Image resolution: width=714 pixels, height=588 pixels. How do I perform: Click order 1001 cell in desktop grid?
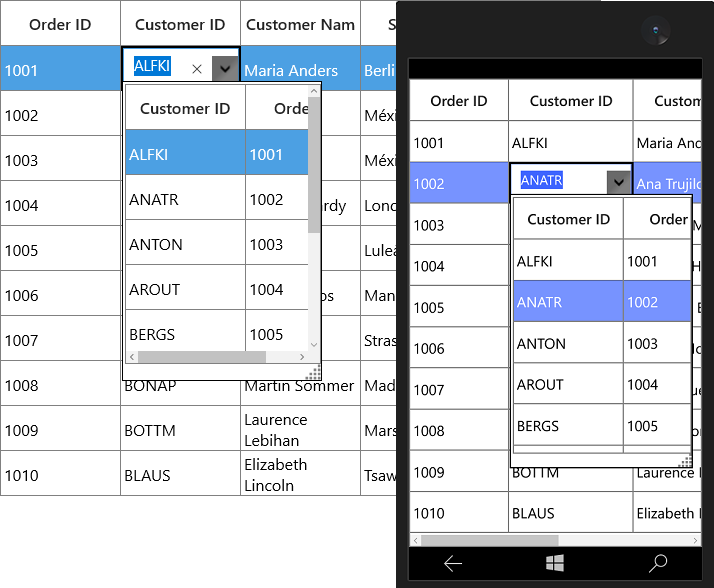[x=60, y=69]
